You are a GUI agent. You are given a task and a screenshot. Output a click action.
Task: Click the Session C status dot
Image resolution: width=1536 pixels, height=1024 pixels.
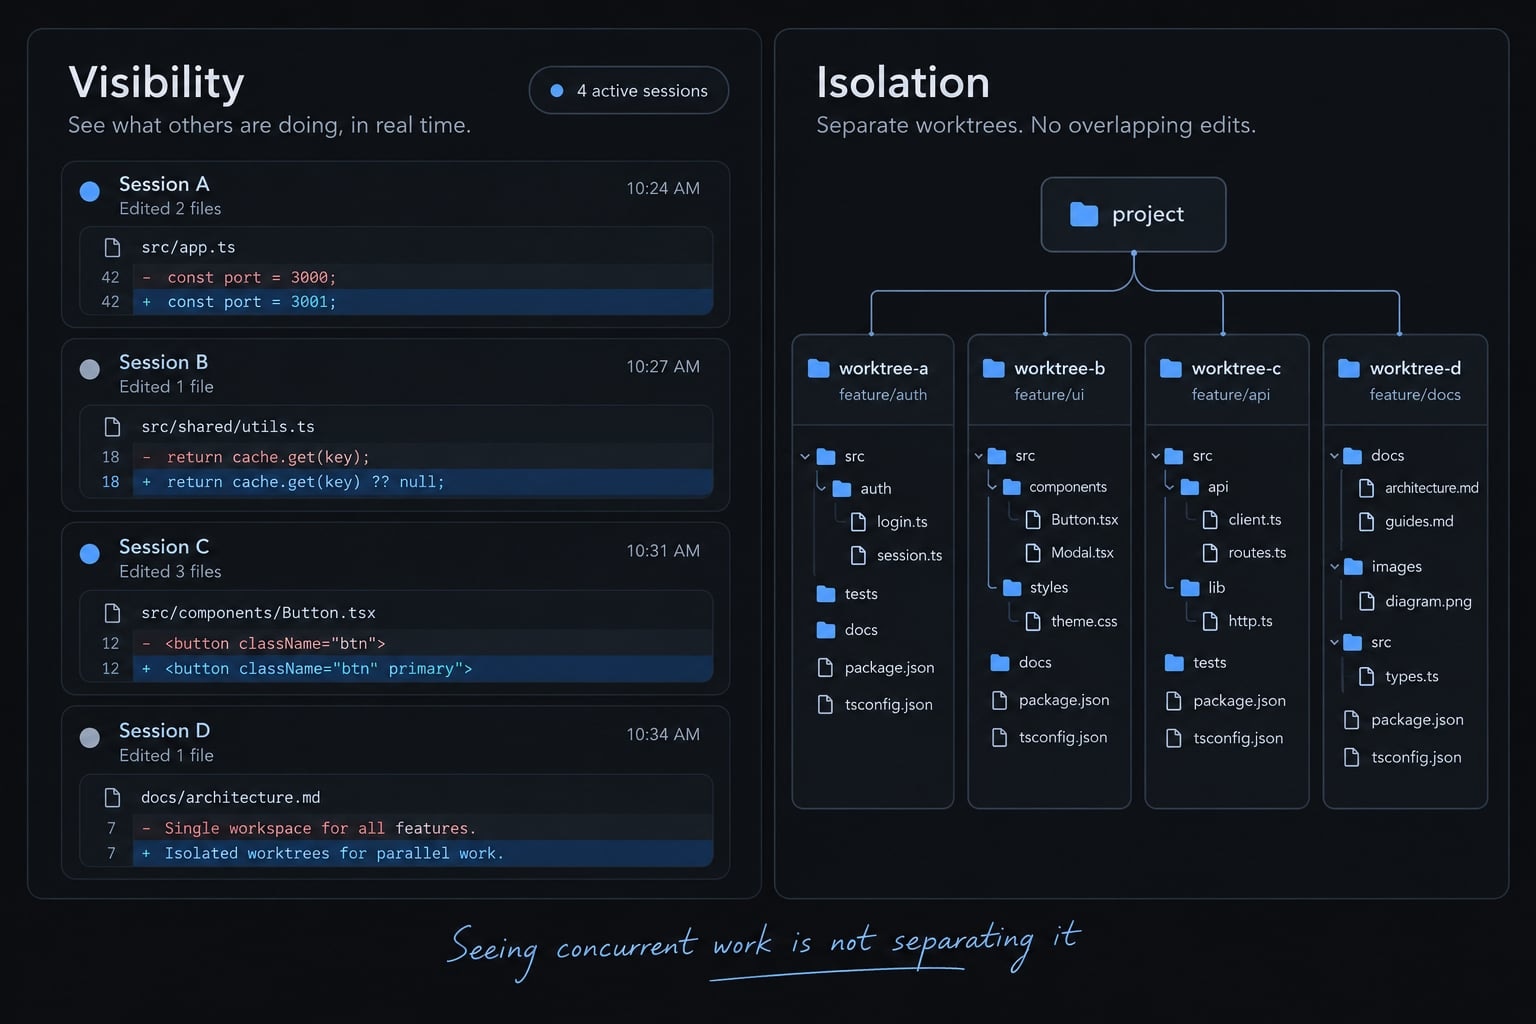coord(90,554)
